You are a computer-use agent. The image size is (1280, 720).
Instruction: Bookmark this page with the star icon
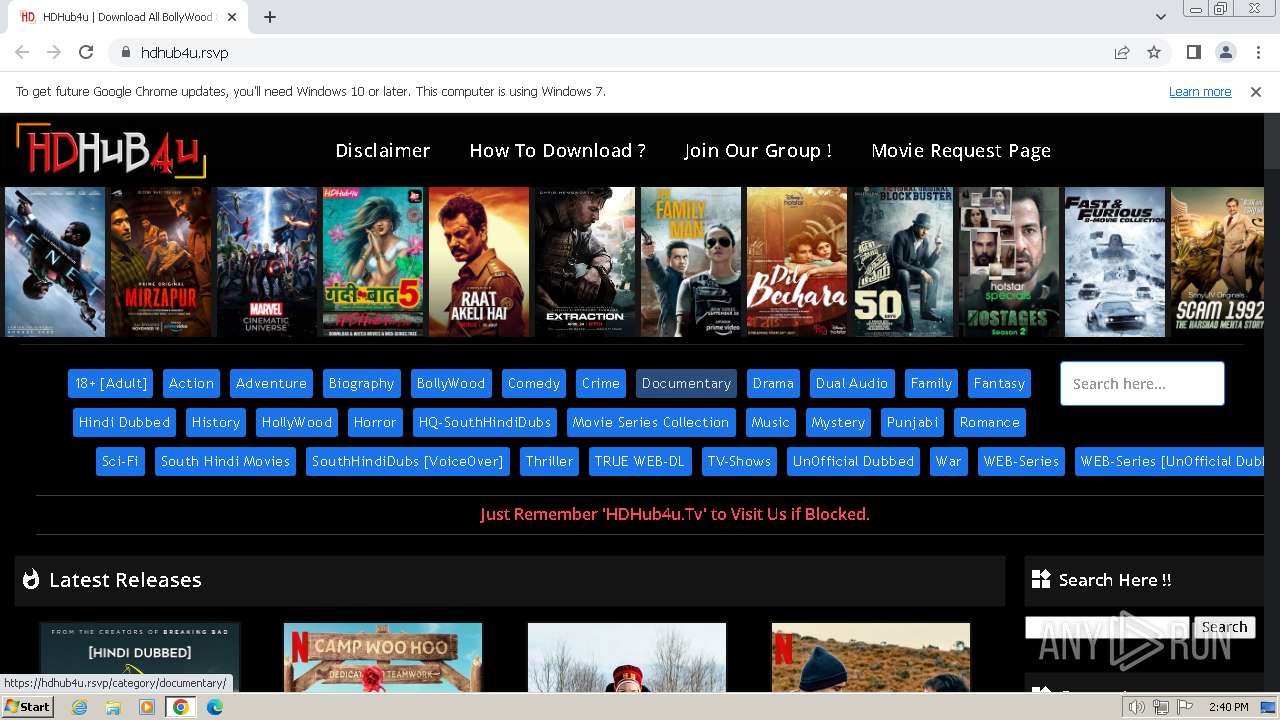tap(1154, 52)
